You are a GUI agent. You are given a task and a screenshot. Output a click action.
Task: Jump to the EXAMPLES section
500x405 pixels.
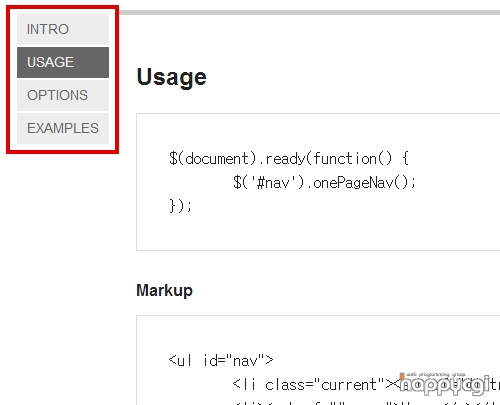tap(63, 128)
